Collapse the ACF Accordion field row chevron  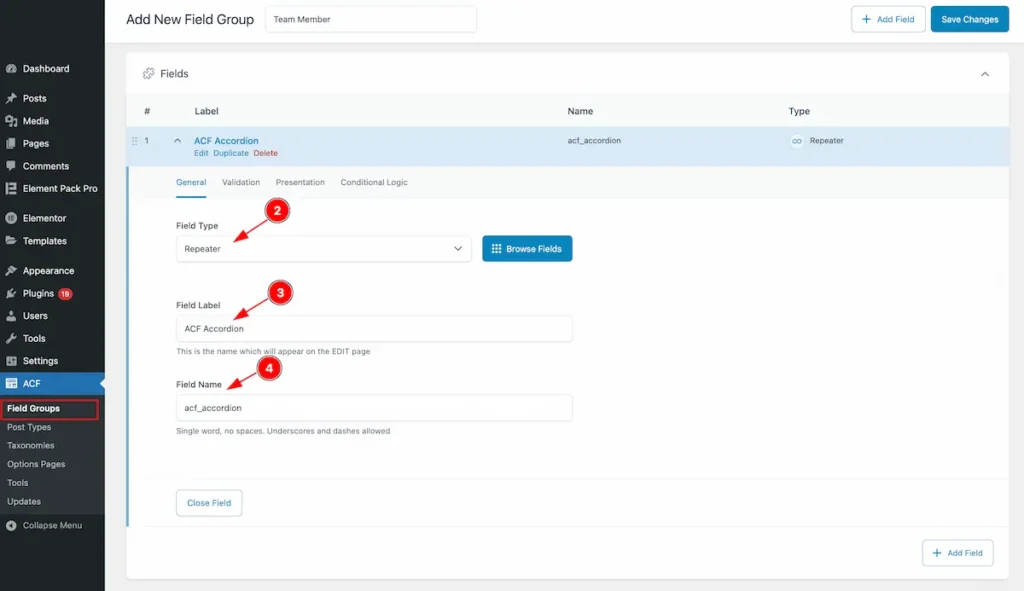point(178,141)
